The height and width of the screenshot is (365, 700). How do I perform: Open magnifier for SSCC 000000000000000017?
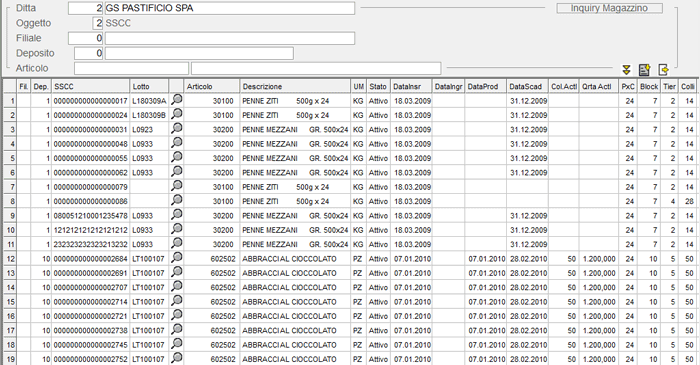[x=177, y=100]
